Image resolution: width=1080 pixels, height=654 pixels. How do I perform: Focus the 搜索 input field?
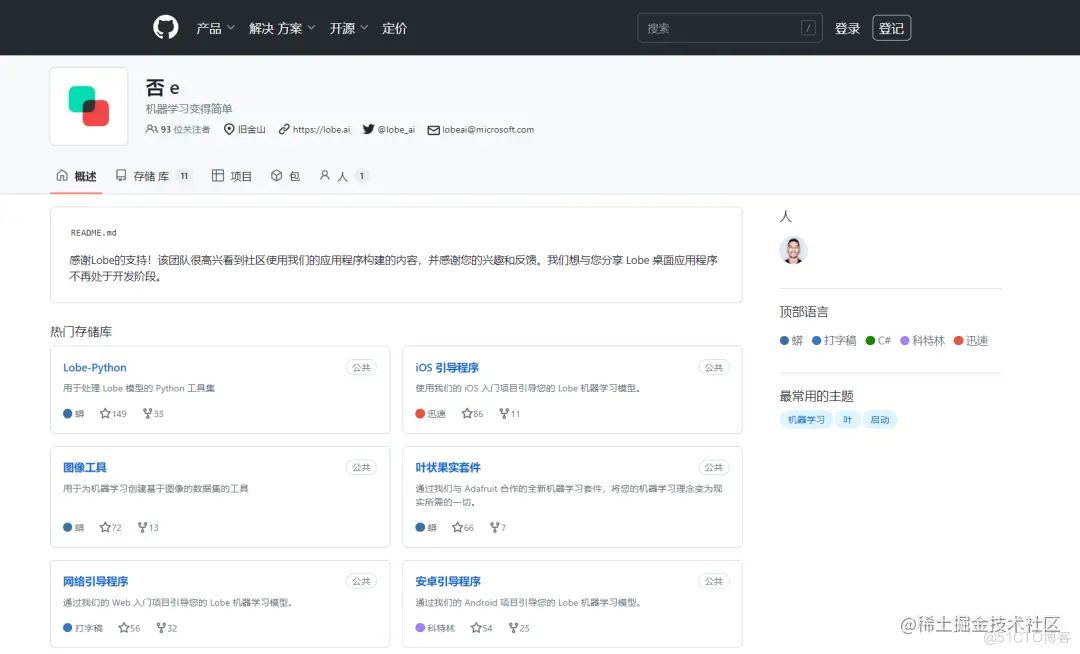729,28
